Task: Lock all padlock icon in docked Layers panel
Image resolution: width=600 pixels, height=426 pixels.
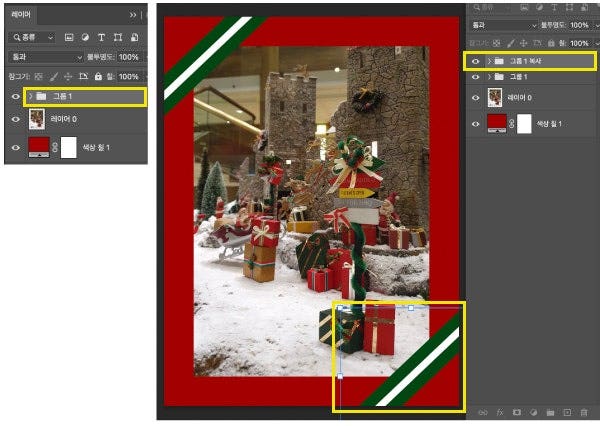Action: point(551,43)
